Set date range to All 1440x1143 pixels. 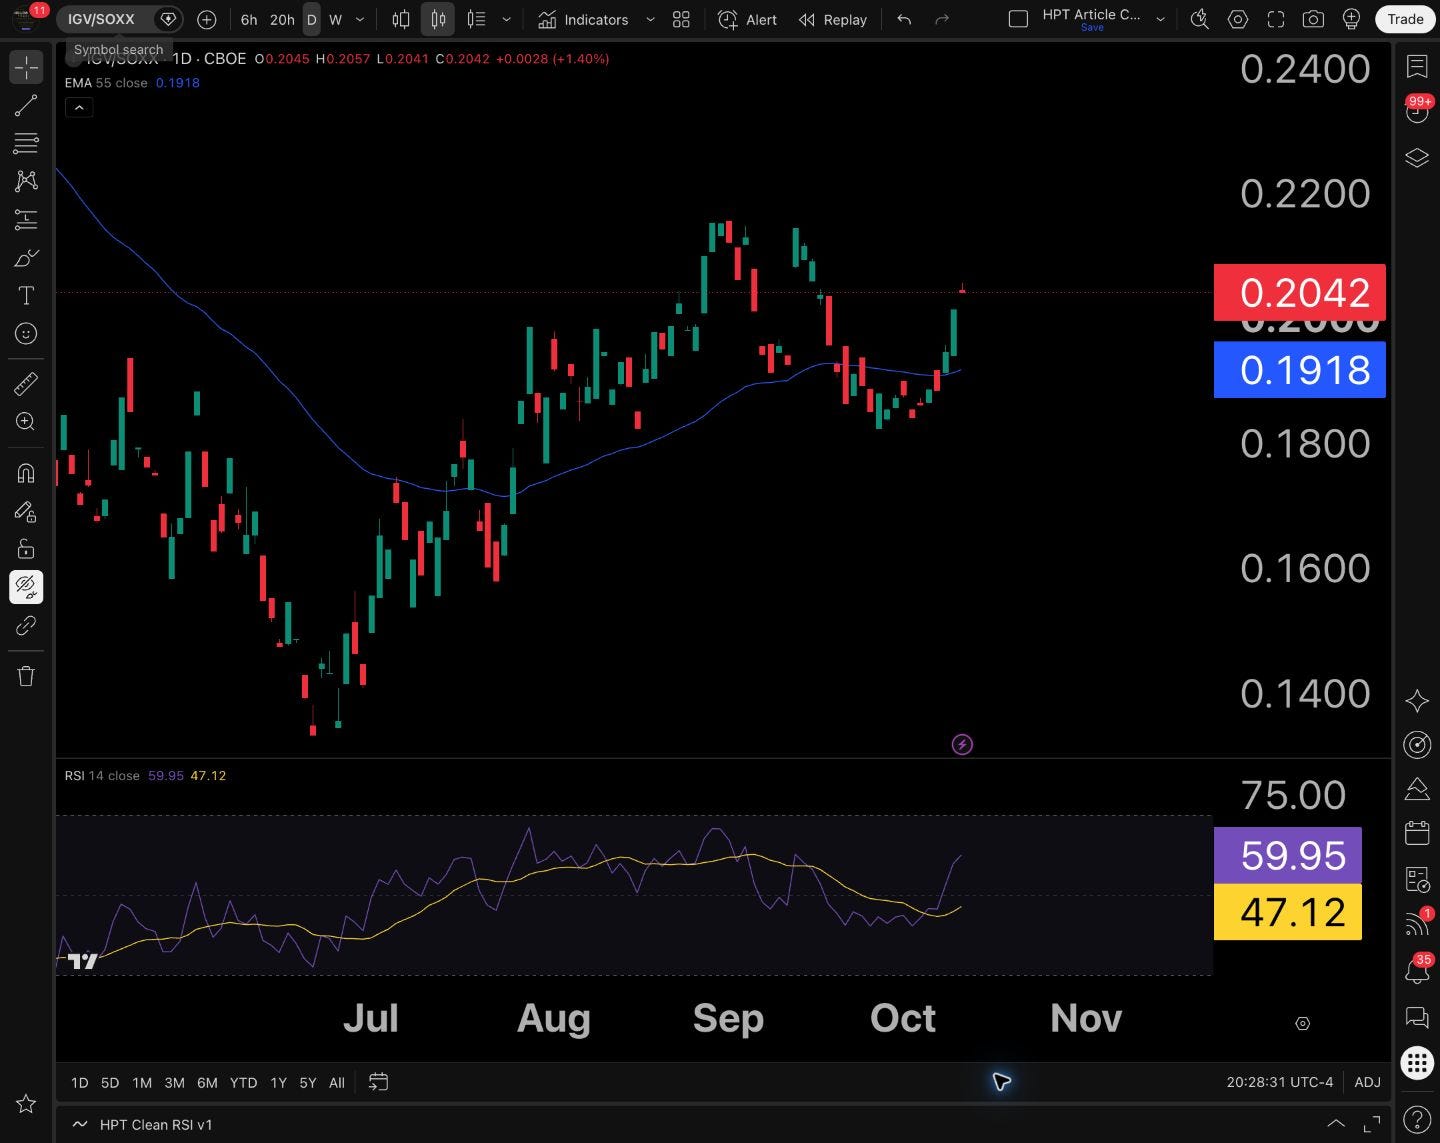tap(337, 1082)
